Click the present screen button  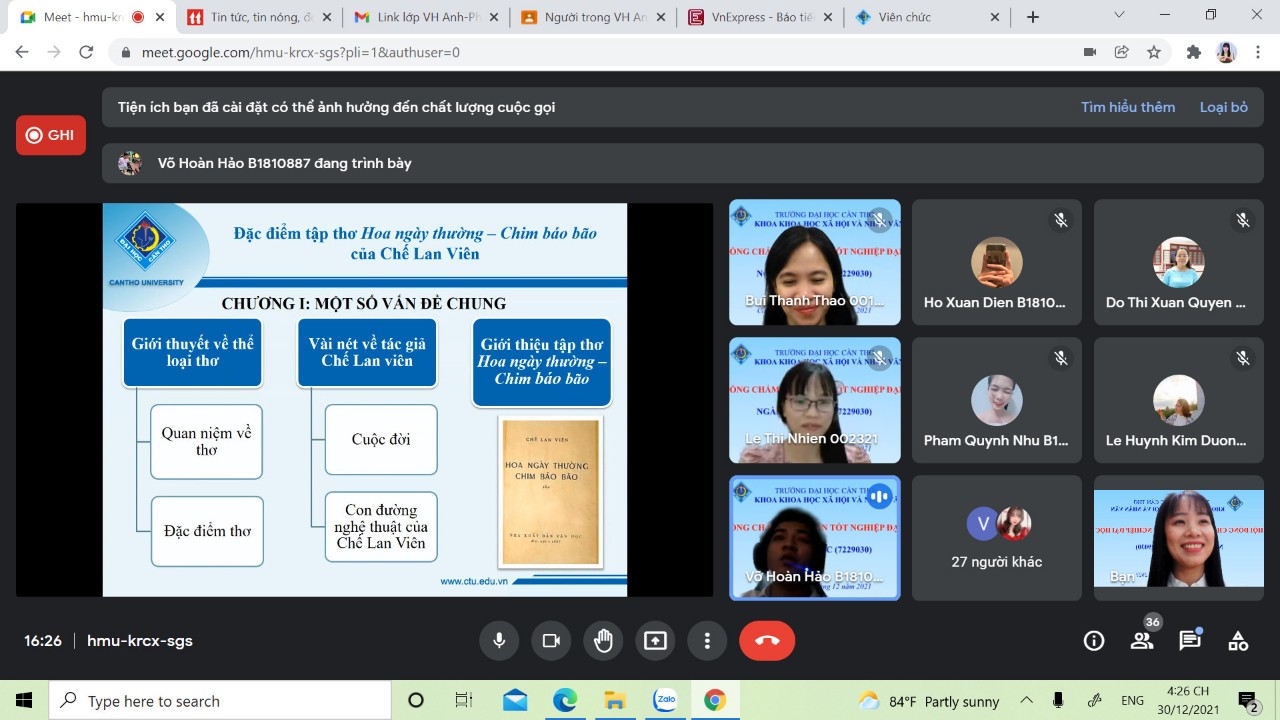[x=655, y=641]
